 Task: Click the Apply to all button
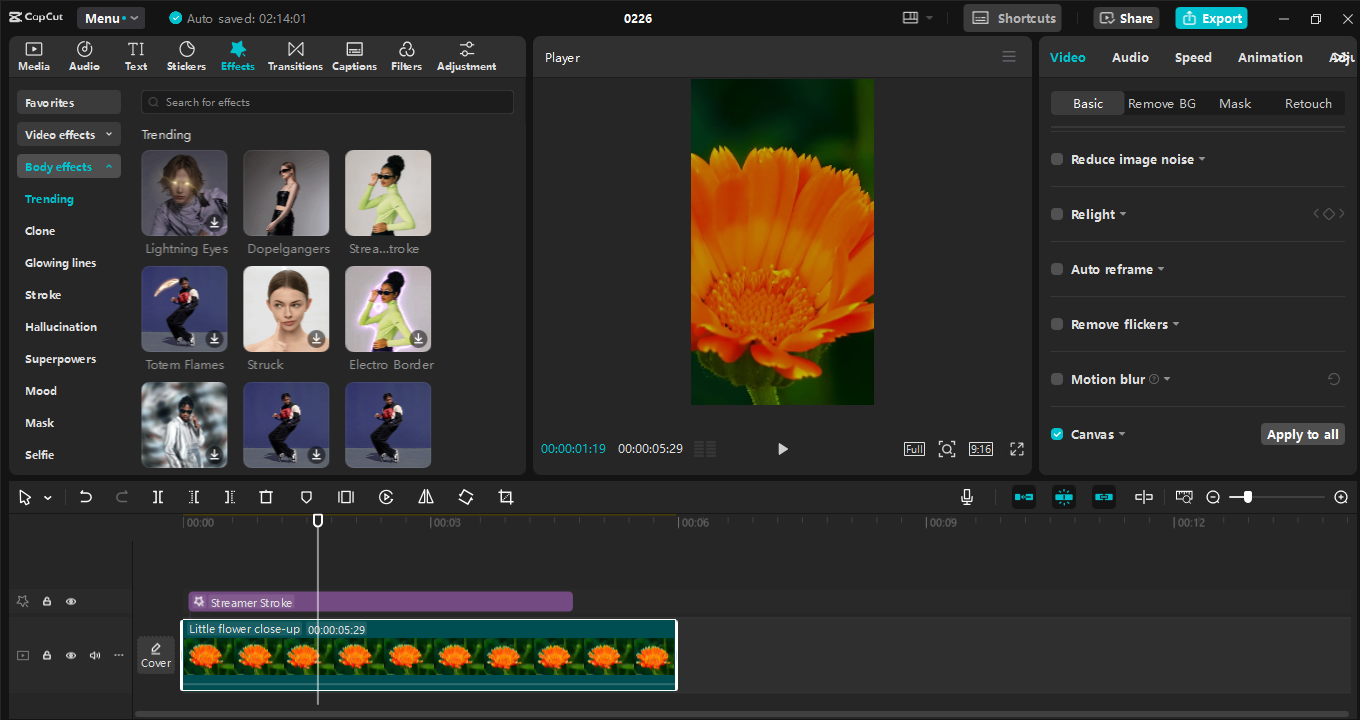[1302, 434]
